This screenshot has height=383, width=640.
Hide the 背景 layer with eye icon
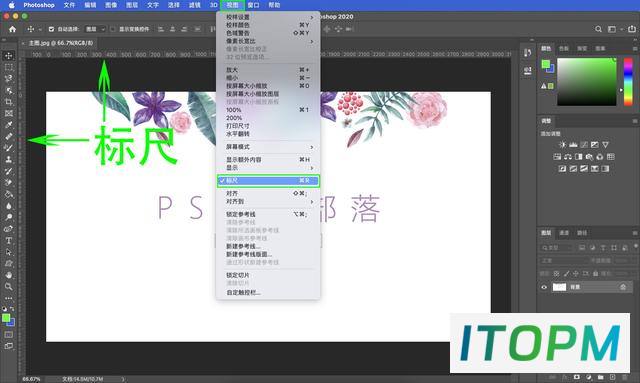point(544,287)
